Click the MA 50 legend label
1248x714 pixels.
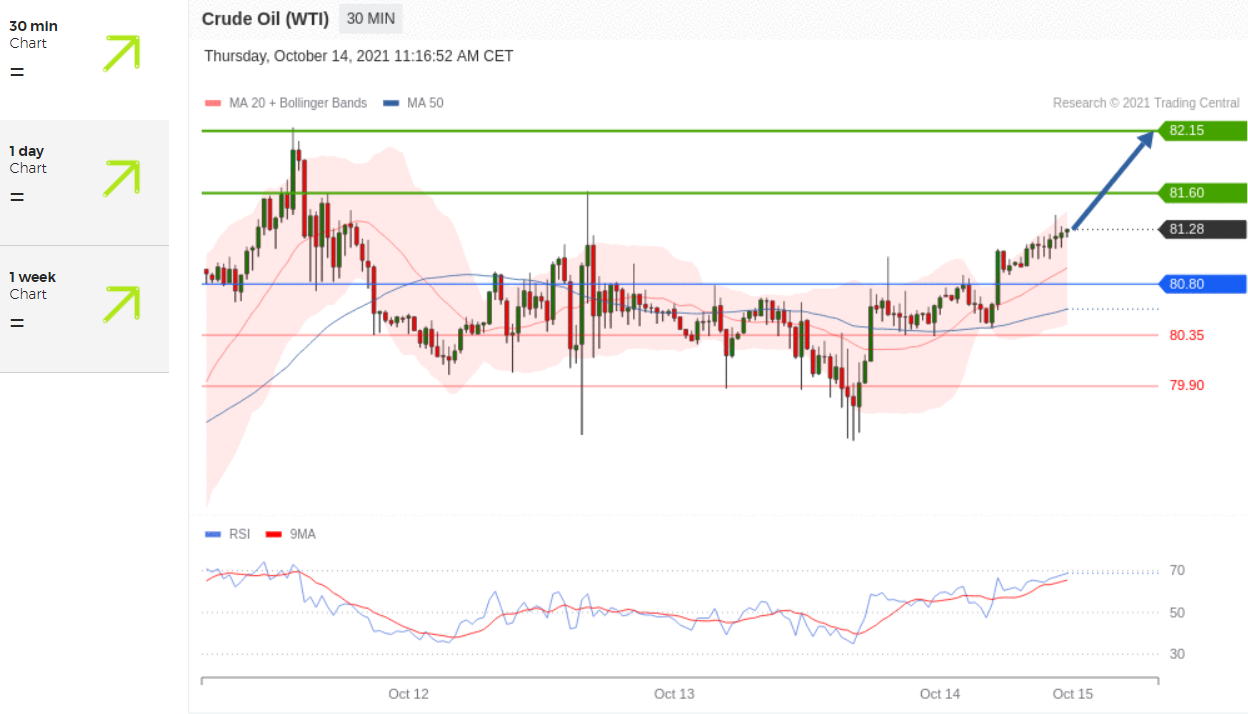pyautogui.click(x=425, y=103)
